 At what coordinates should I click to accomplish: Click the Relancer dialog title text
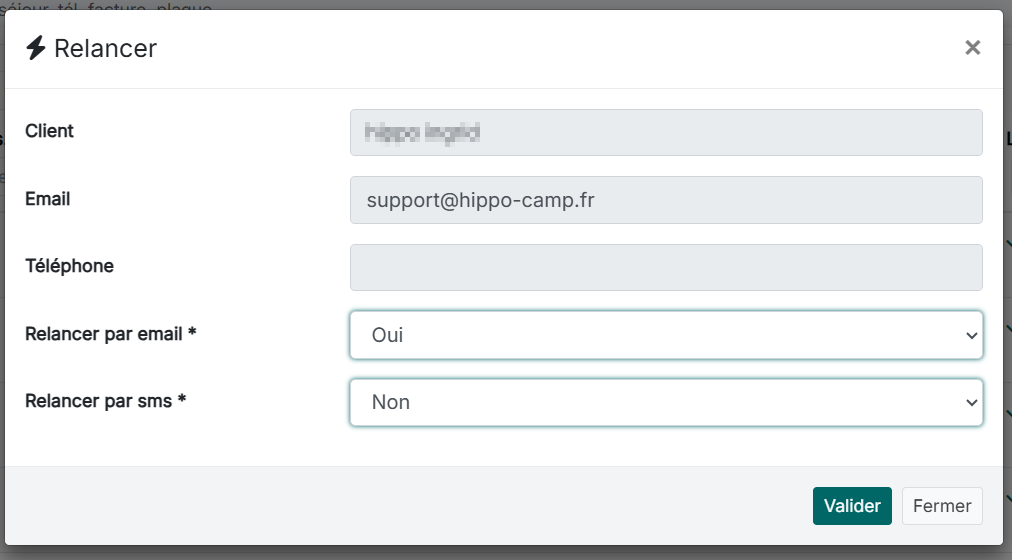point(105,48)
